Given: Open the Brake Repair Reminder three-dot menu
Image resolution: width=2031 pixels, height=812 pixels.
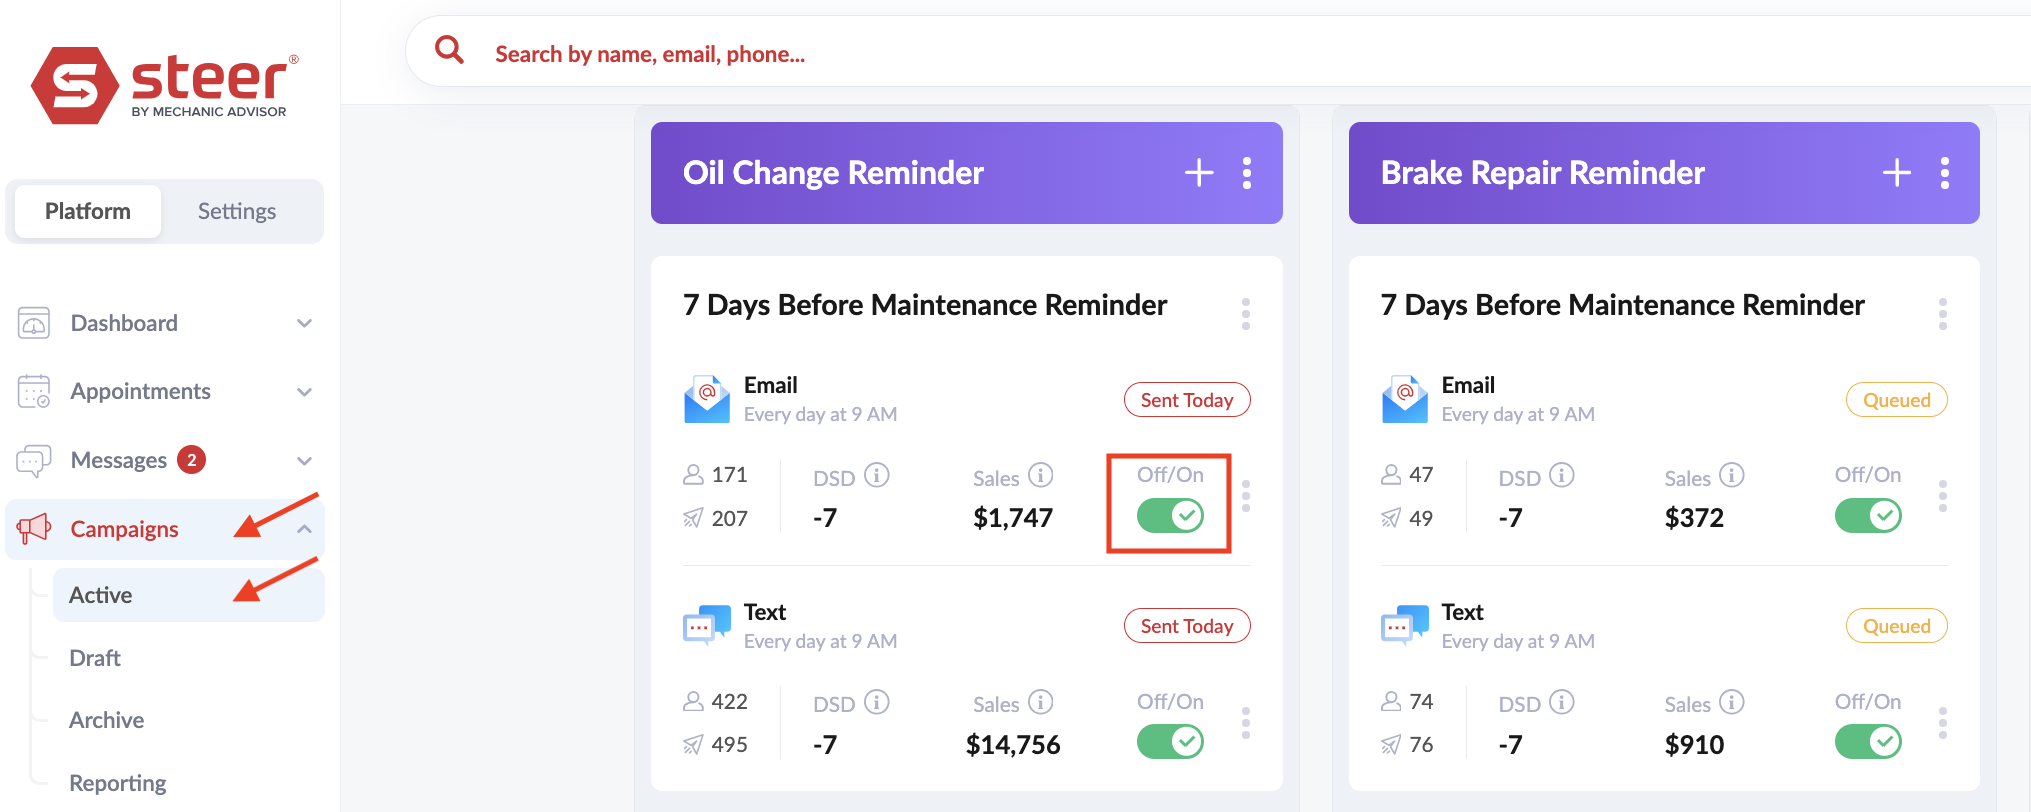Looking at the screenshot, I should 1945,172.
